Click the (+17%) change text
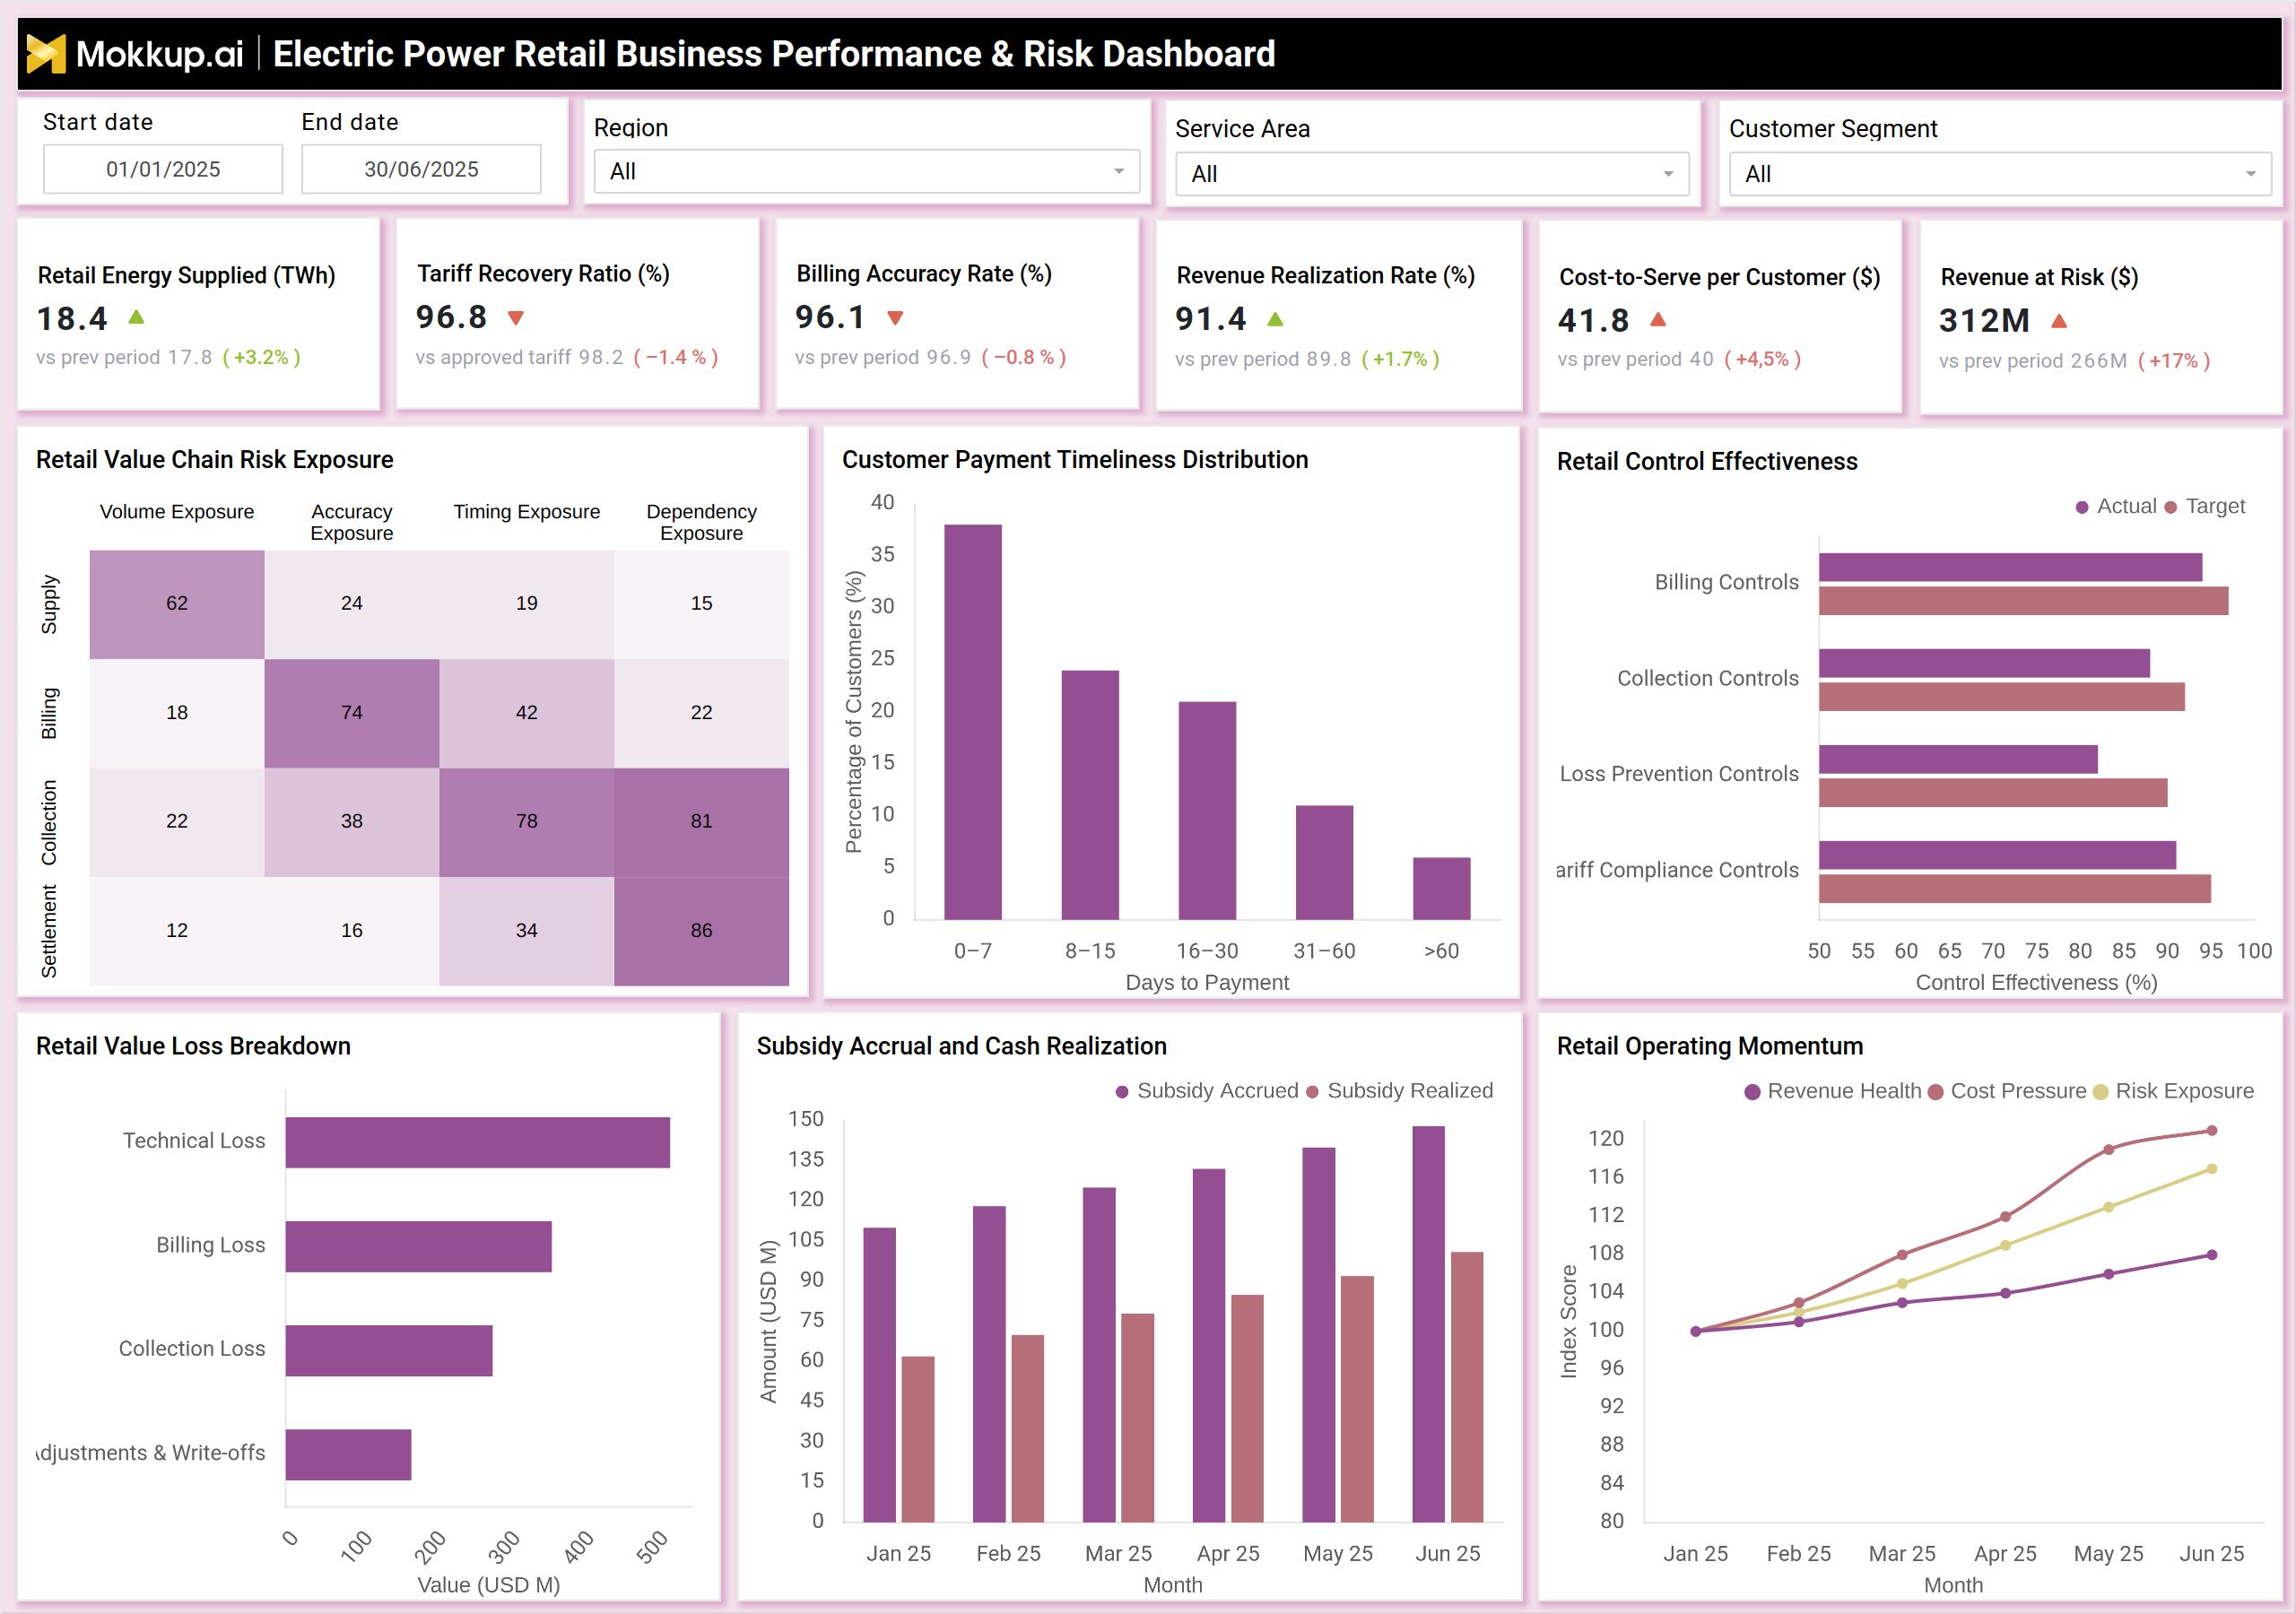 (2174, 361)
